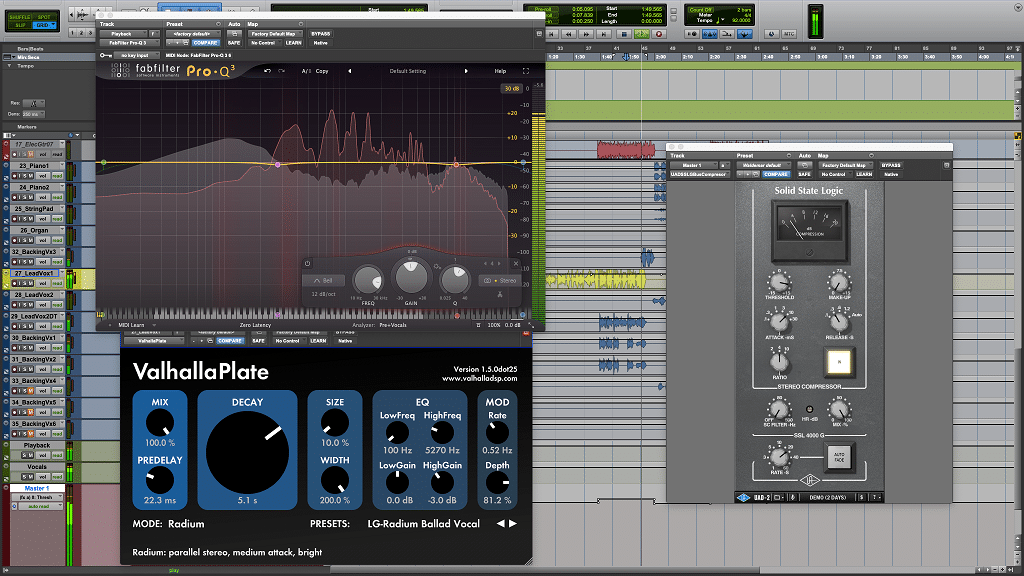Viewport: 1024px width, 576px height.
Task: Click the SSL compressor RATIO knob
Action: pos(778,360)
